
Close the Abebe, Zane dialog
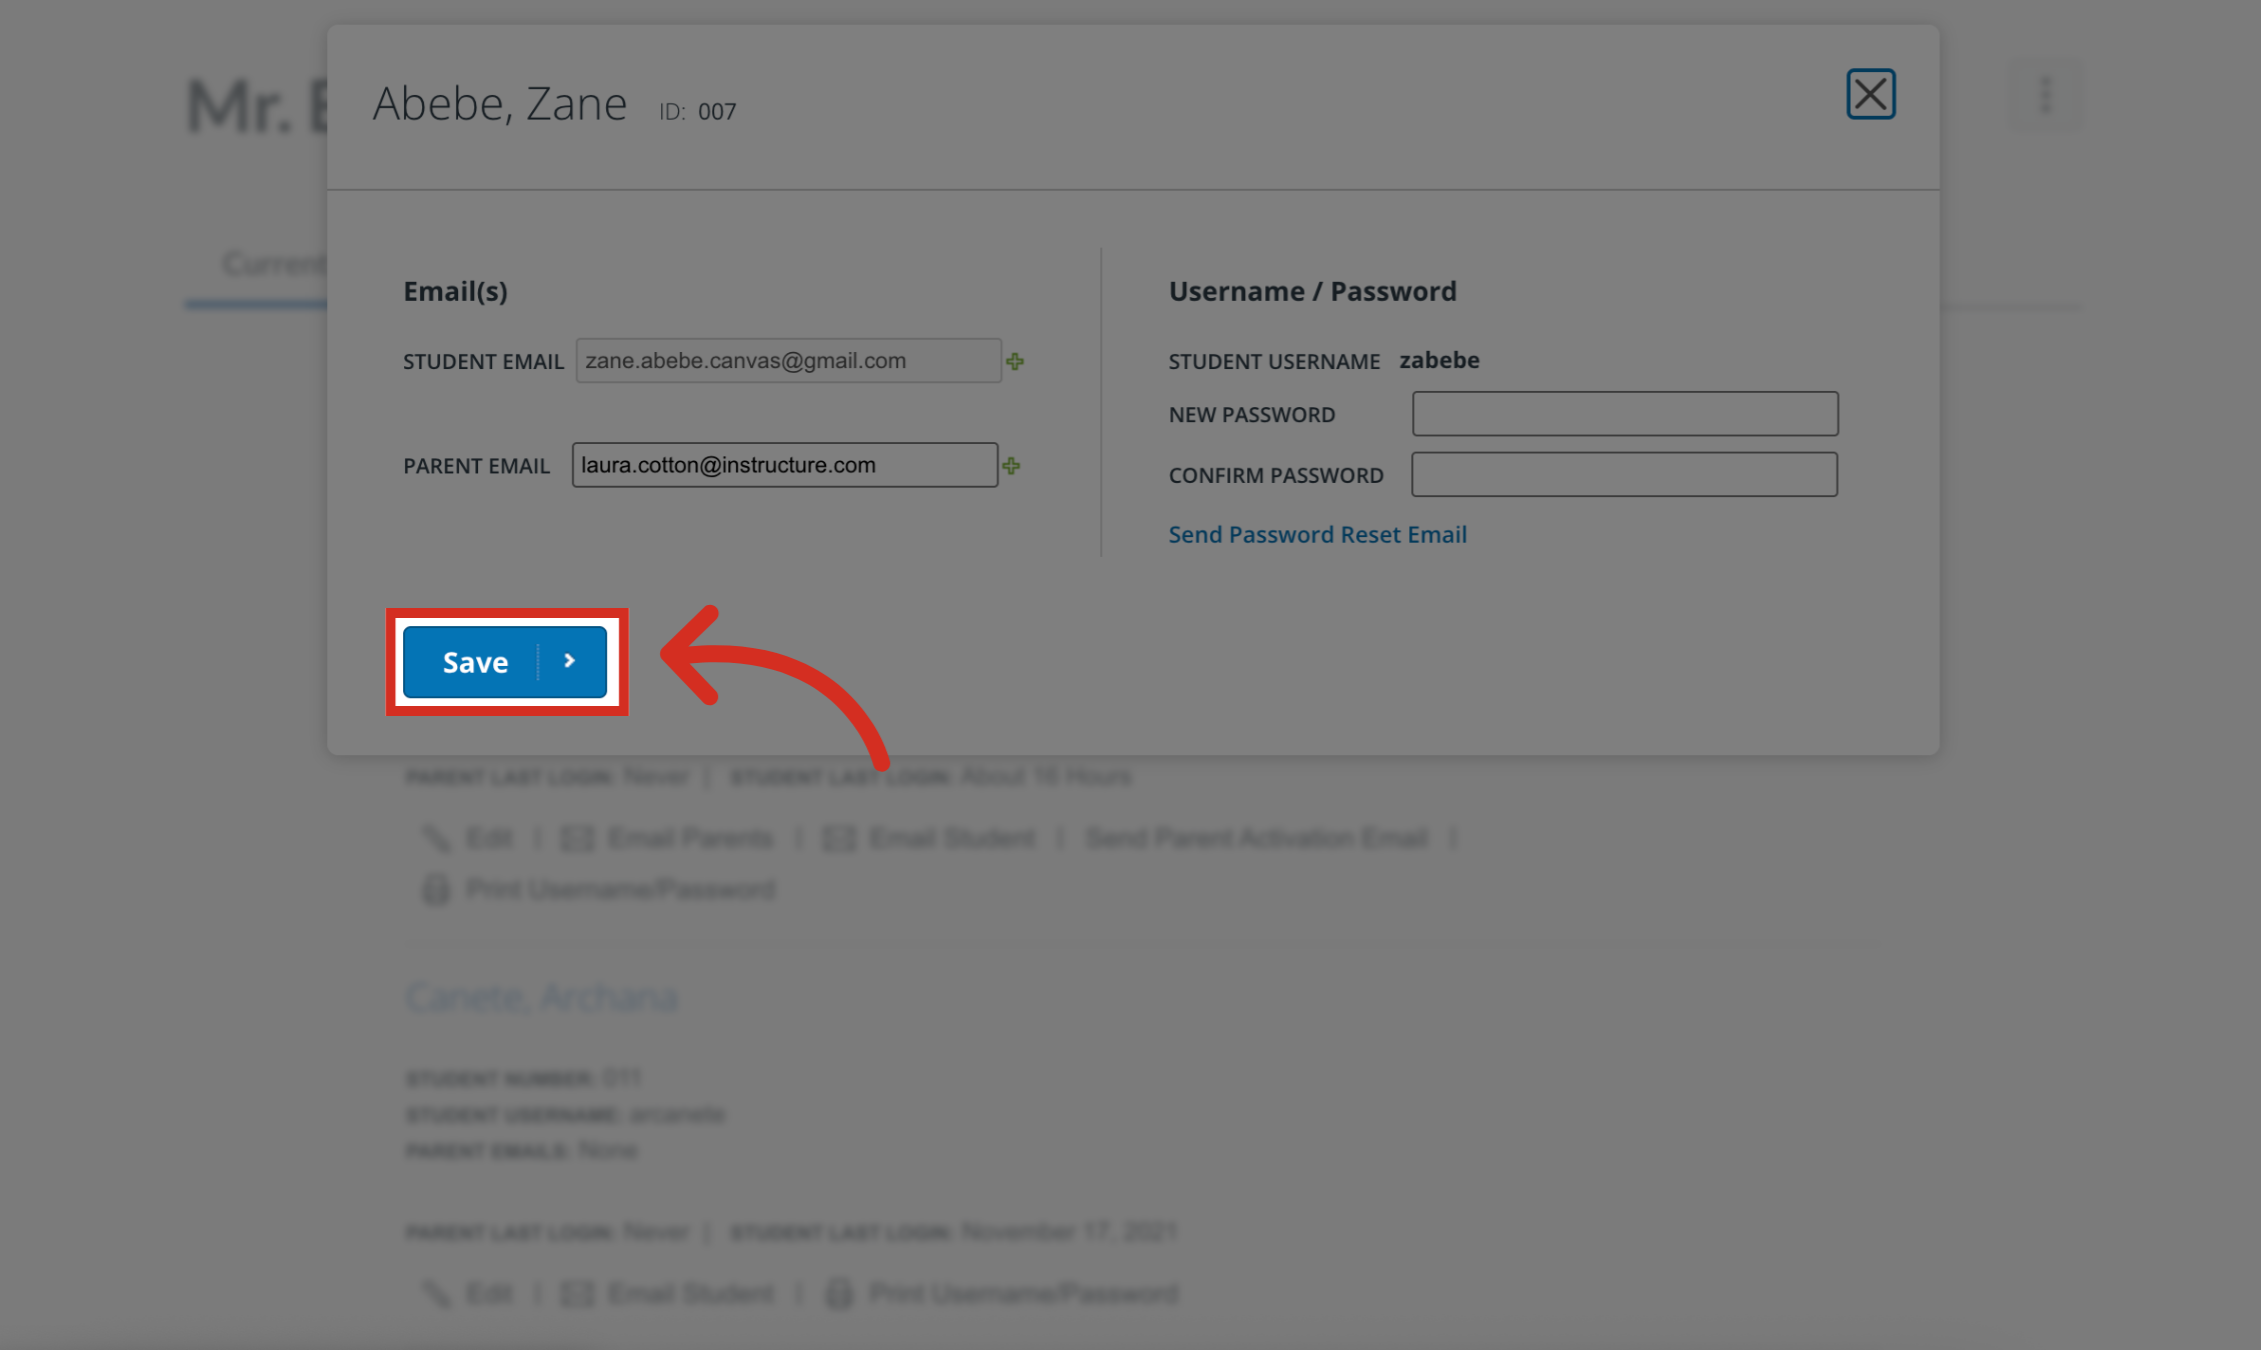click(1870, 95)
